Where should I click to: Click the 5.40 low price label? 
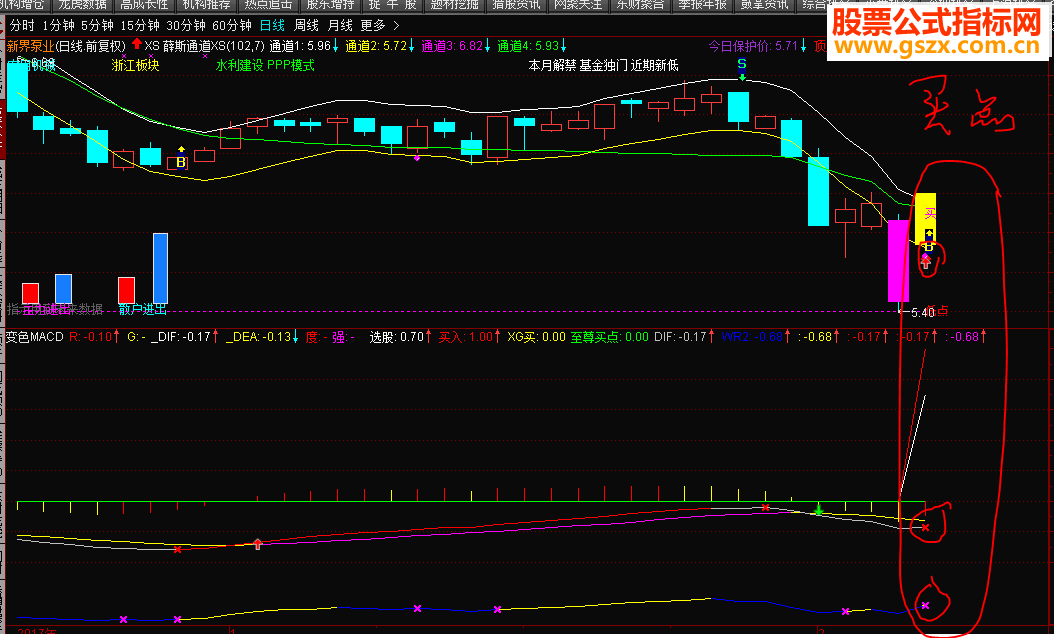coord(922,313)
